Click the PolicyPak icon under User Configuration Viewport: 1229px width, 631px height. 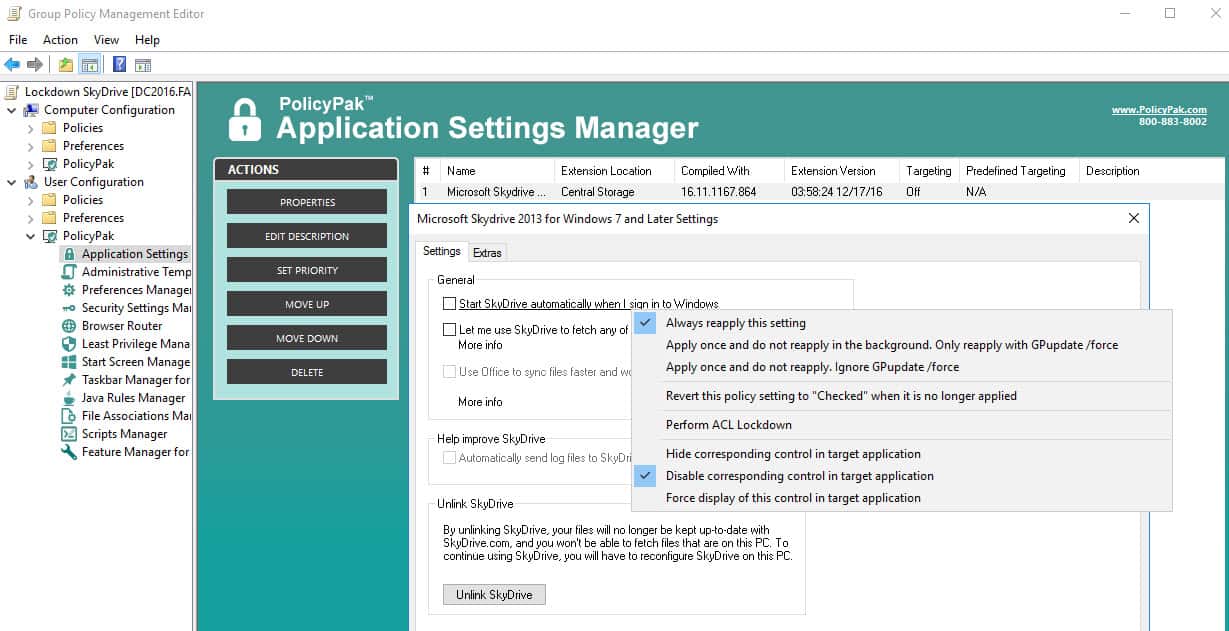click(50, 236)
